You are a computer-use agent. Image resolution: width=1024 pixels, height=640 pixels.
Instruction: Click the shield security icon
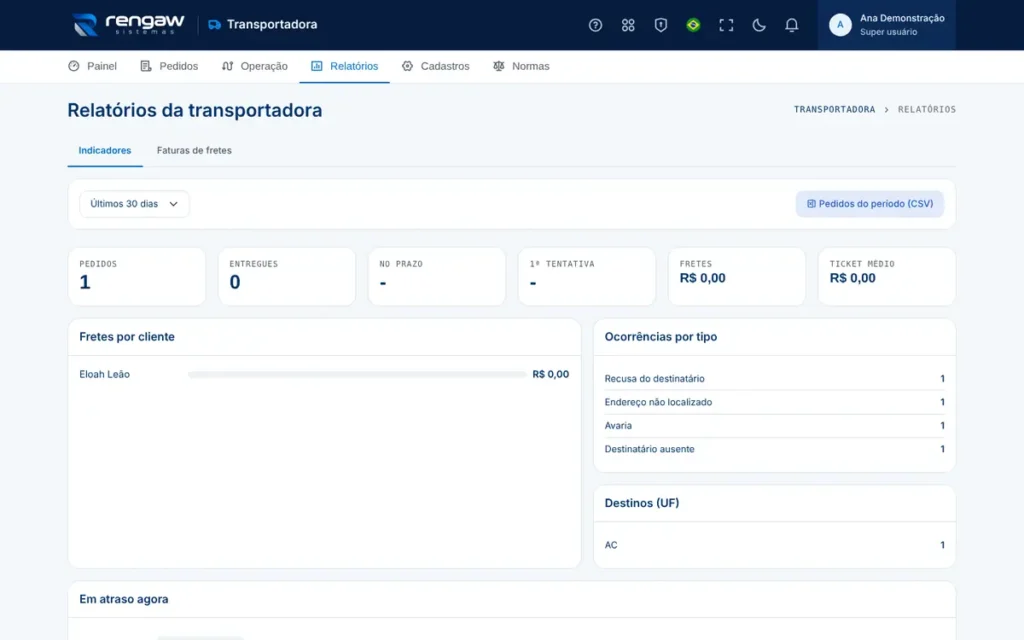click(x=660, y=25)
